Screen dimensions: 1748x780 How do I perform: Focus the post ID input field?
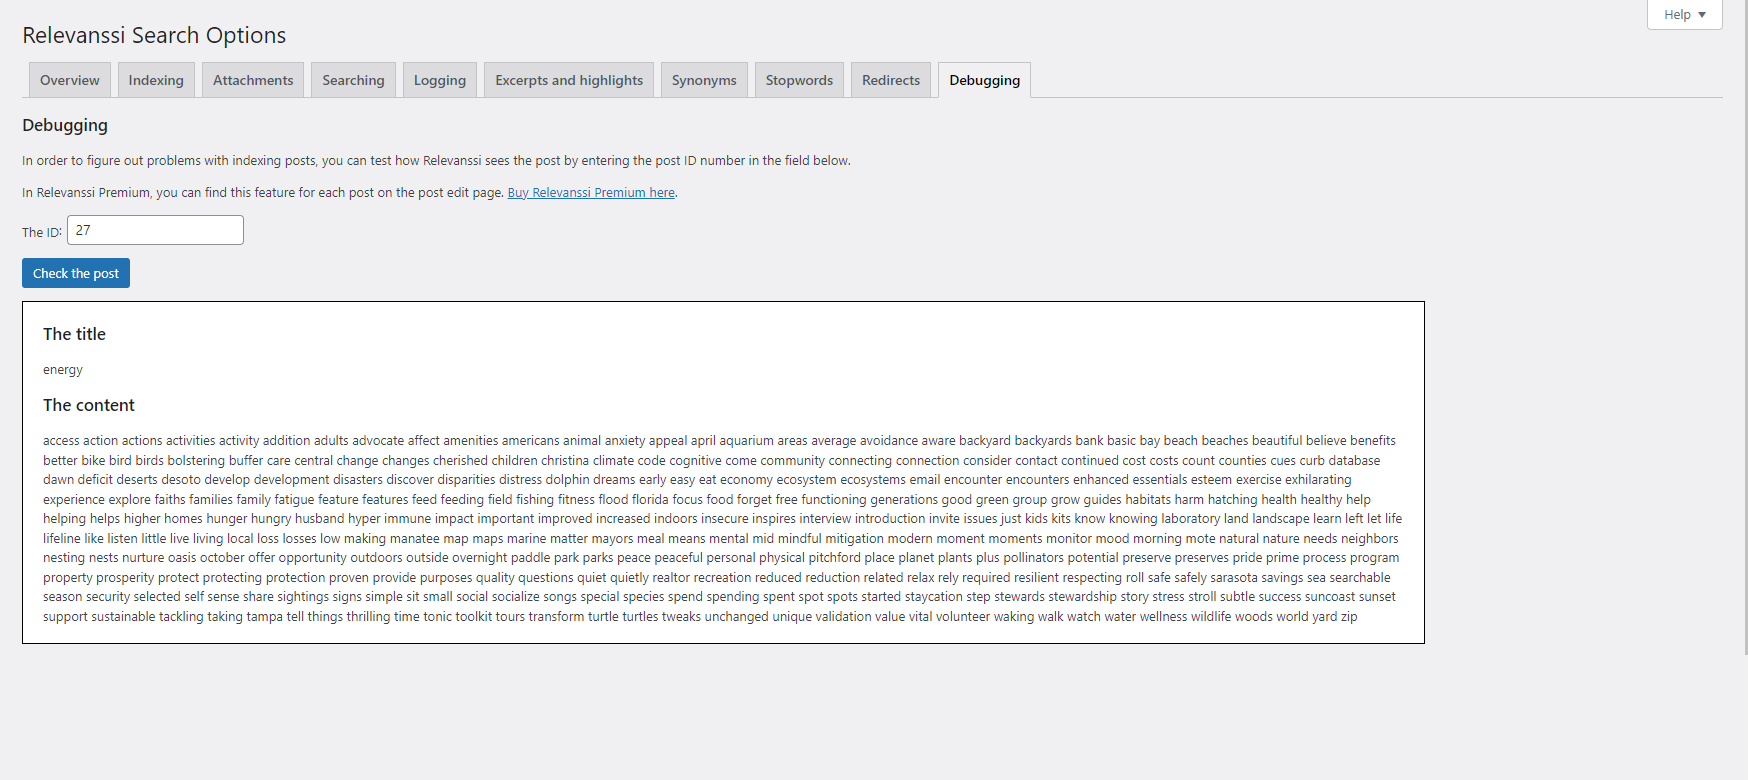155,230
